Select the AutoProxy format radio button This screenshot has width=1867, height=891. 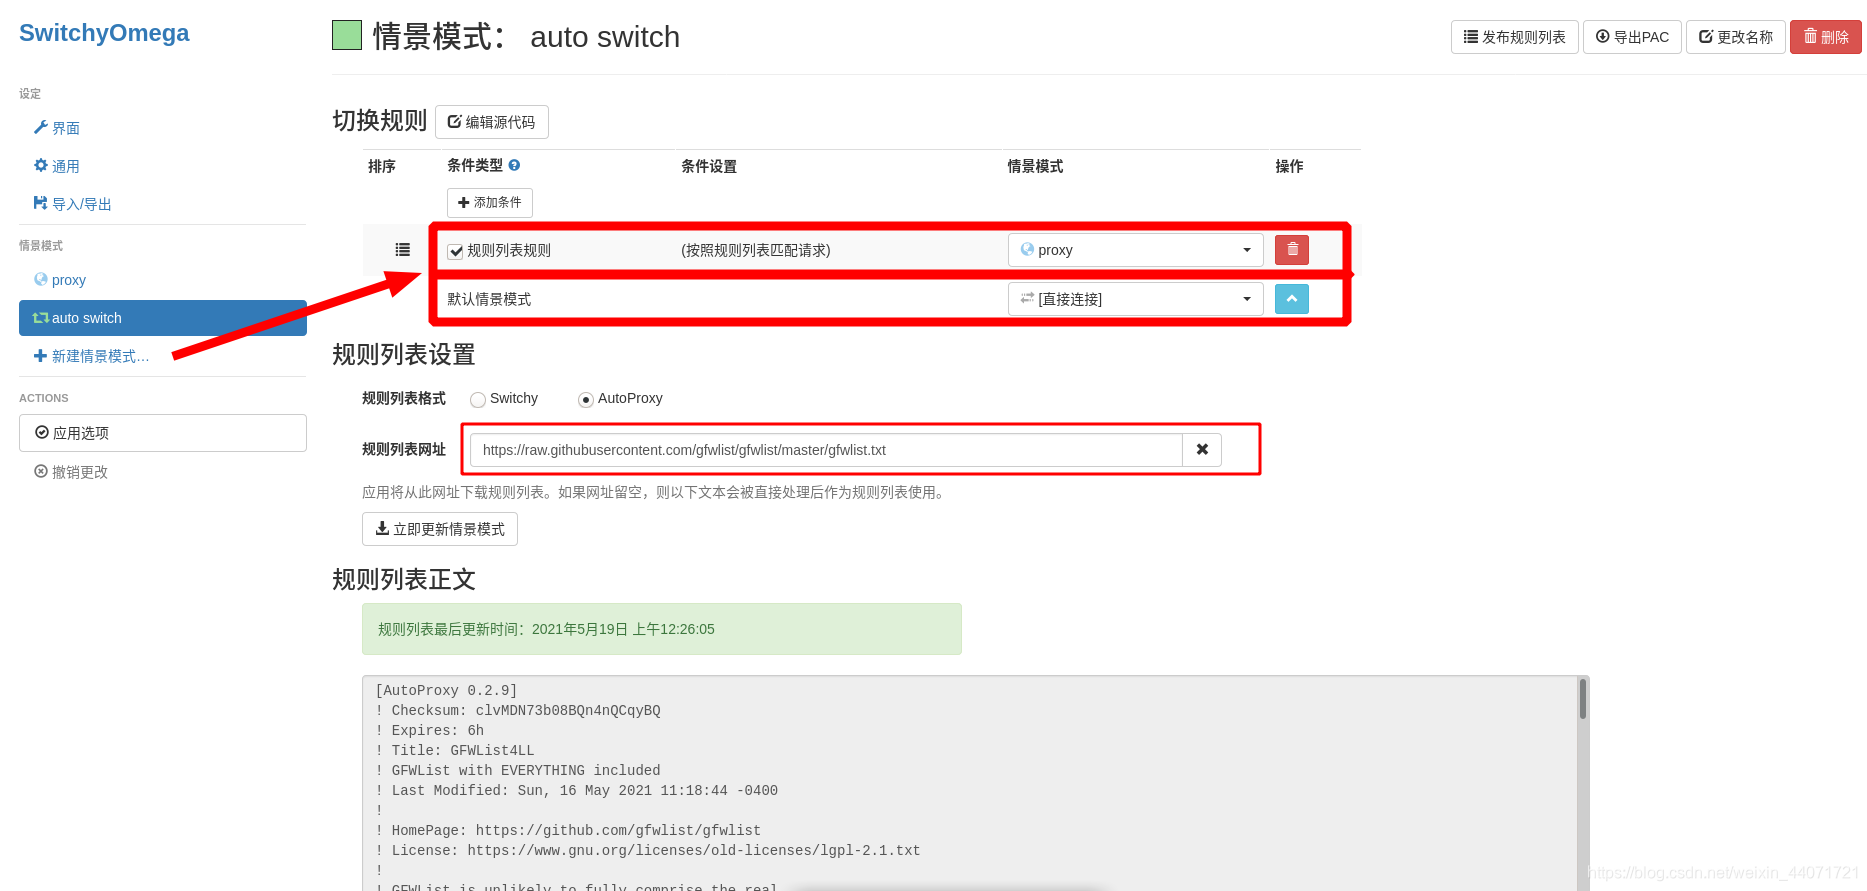point(586,400)
